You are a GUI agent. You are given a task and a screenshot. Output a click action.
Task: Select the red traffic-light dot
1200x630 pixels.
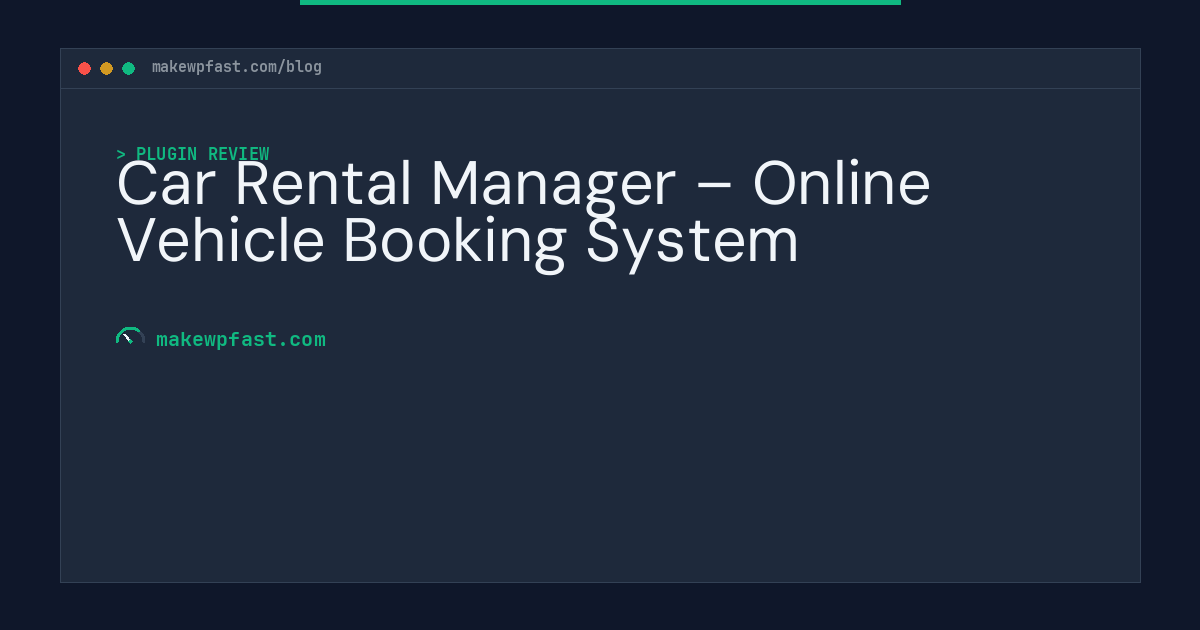point(85,68)
